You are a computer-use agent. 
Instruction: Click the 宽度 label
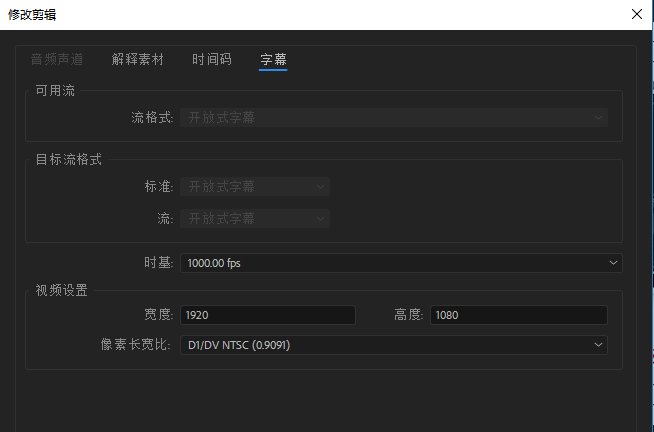(x=158, y=314)
